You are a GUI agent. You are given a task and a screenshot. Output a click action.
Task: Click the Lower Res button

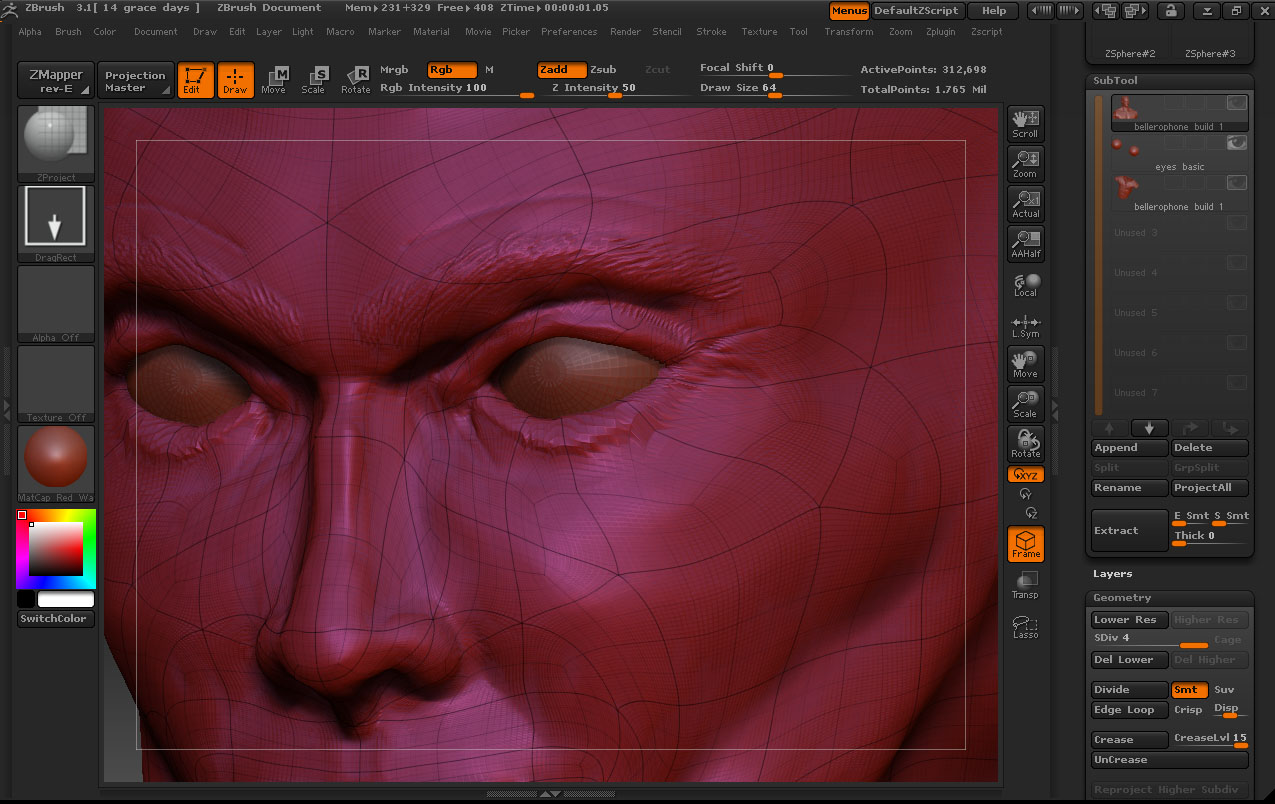1130,620
